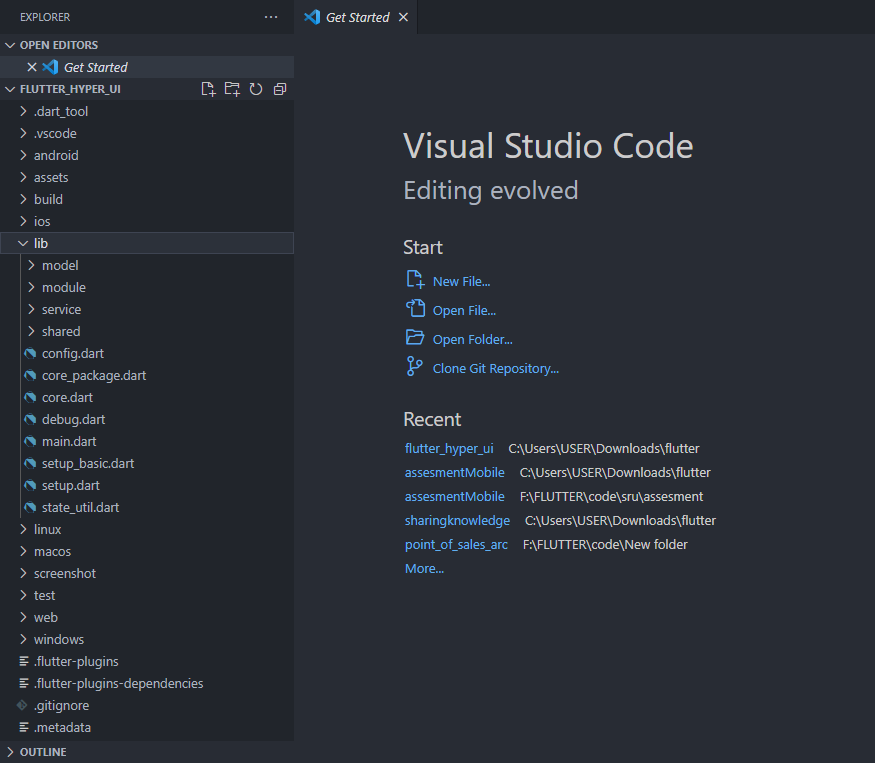Open core_package.dart file
The width and height of the screenshot is (875, 763).
147,375
